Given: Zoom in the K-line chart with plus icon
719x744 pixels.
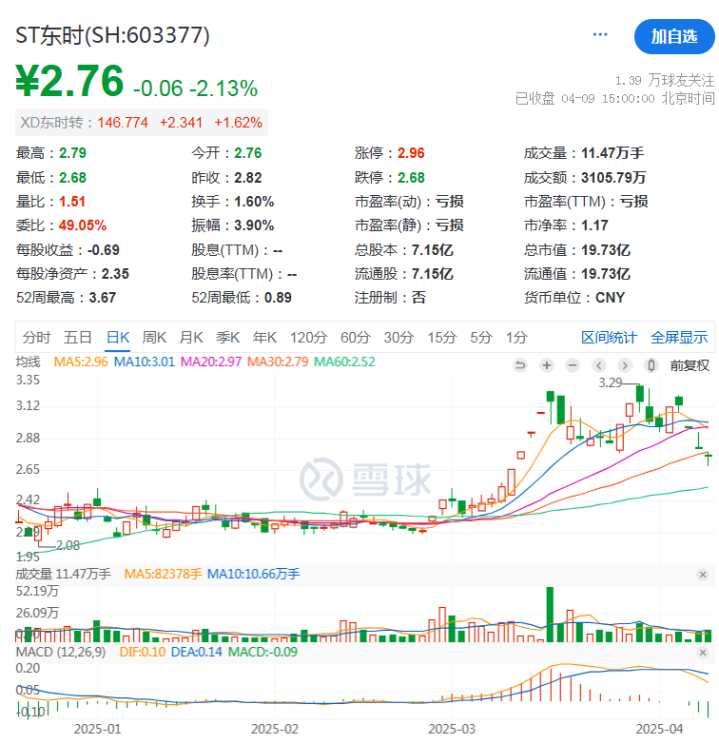Looking at the screenshot, I should coord(547,365).
